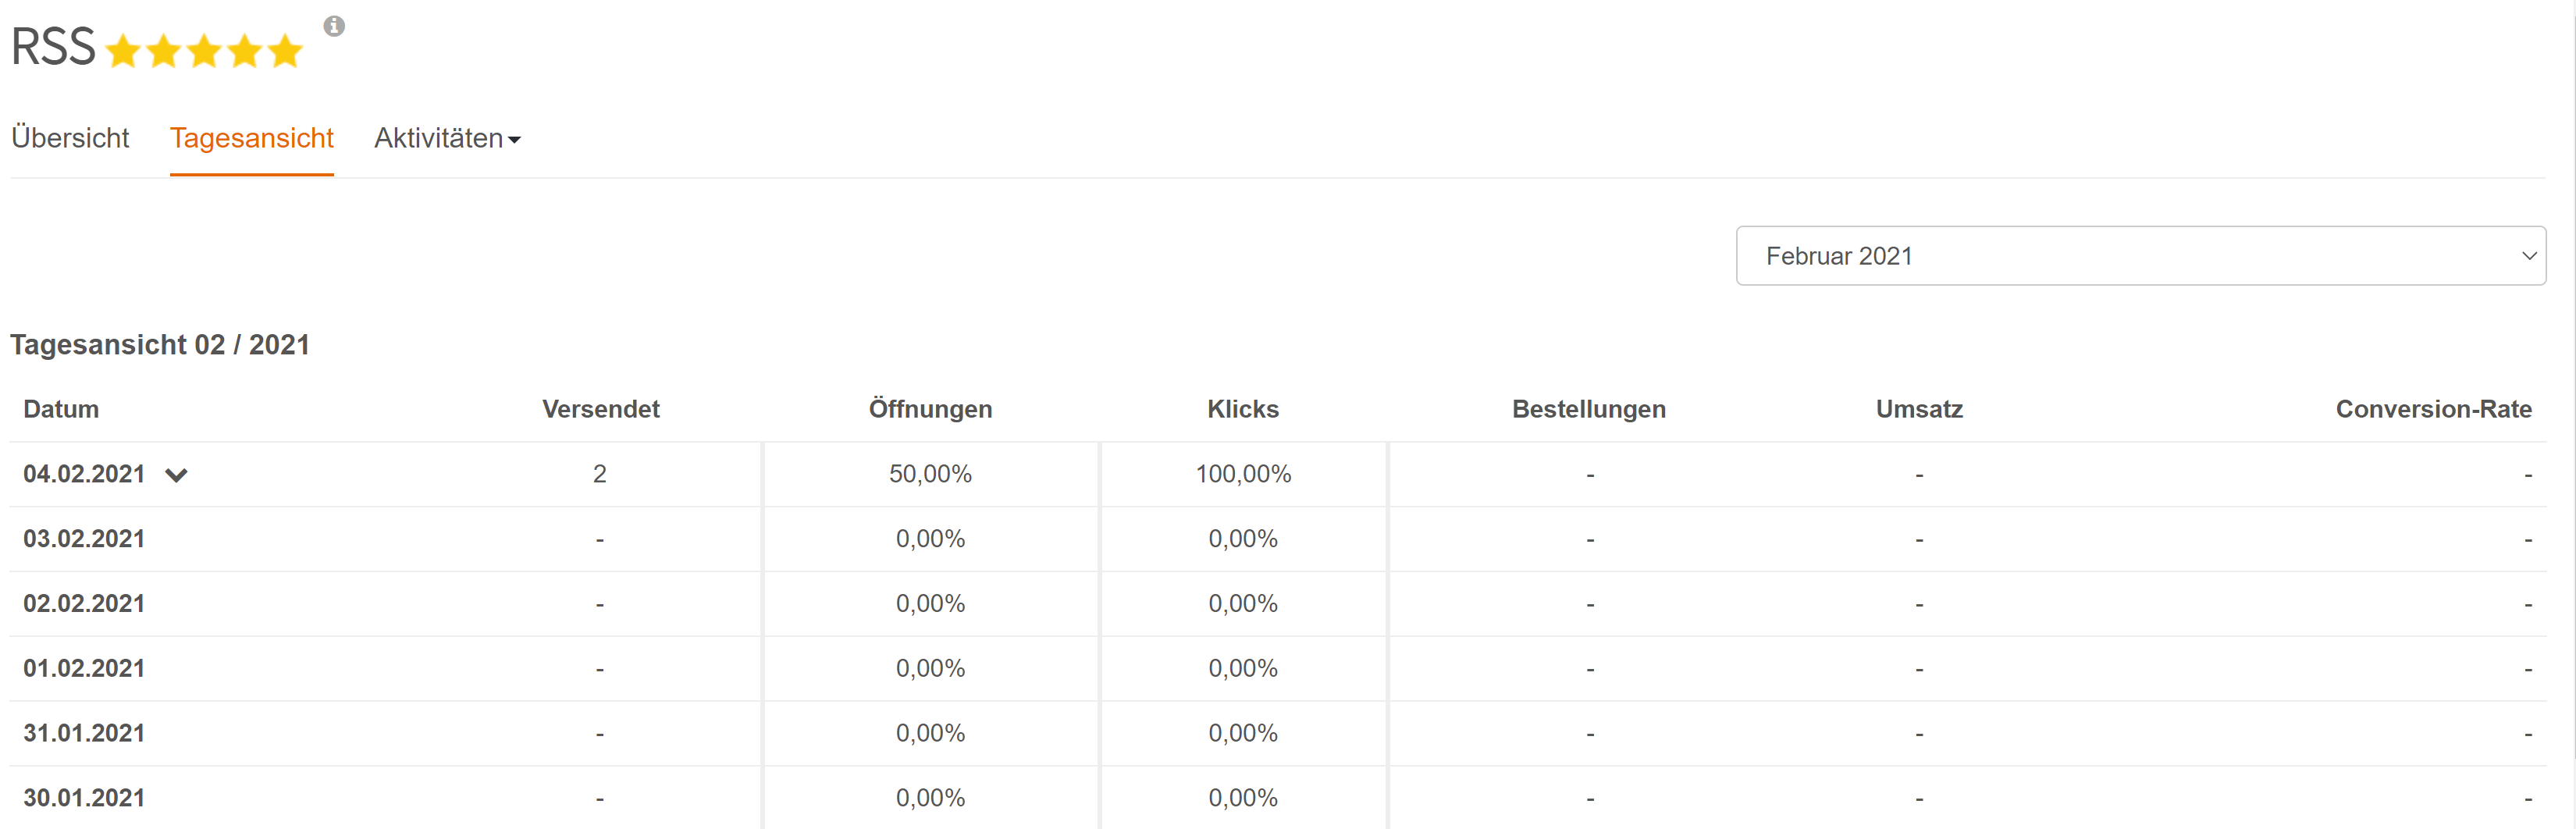Click the third yellow rating star

click(x=204, y=50)
